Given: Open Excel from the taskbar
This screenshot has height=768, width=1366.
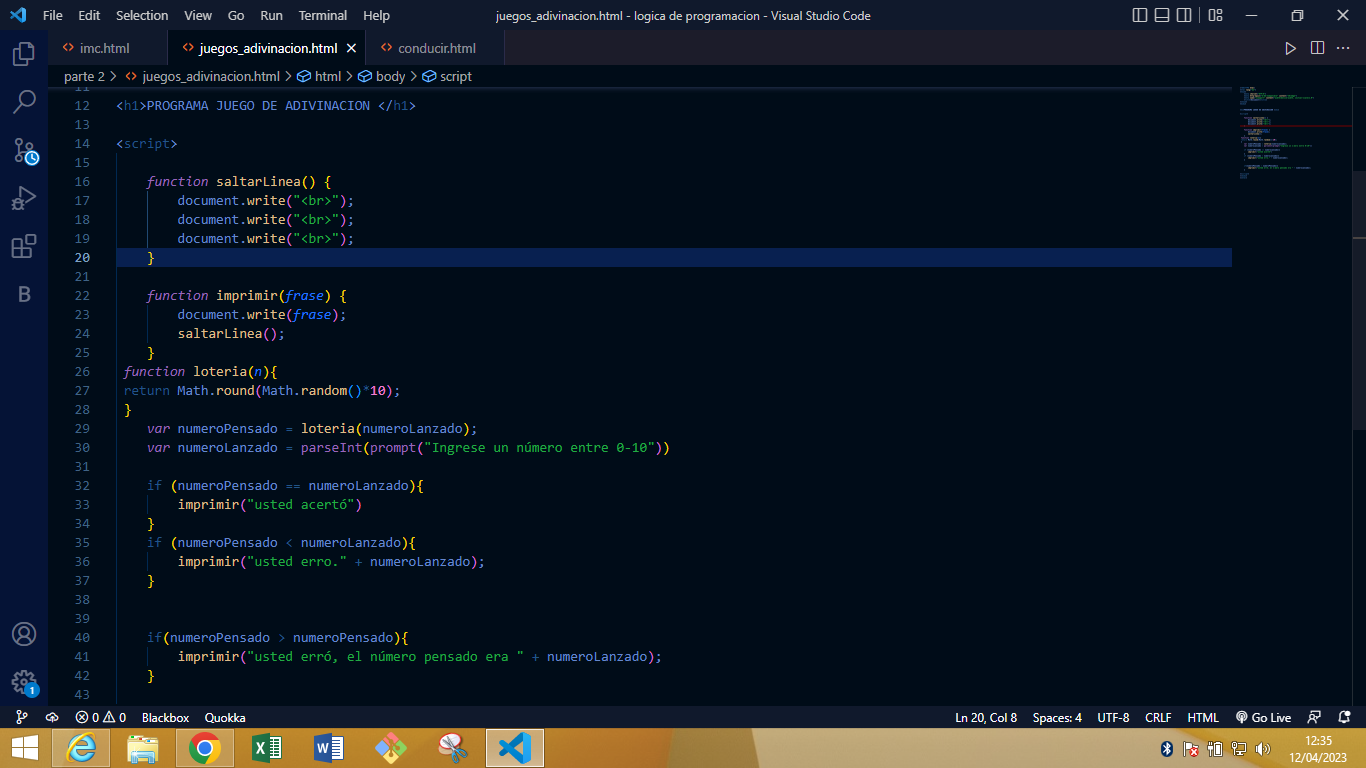Looking at the screenshot, I should pos(267,748).
